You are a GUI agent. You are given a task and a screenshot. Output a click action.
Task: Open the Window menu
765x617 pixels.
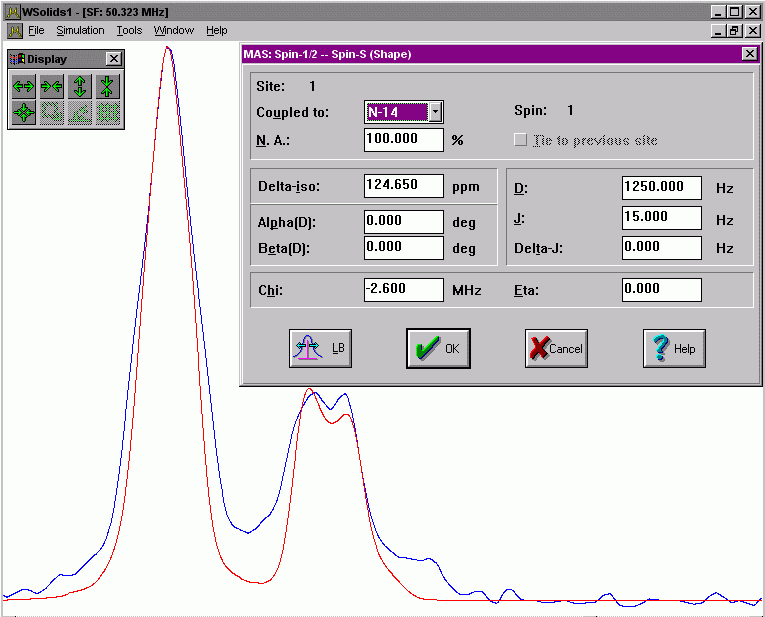click(174, 31)
